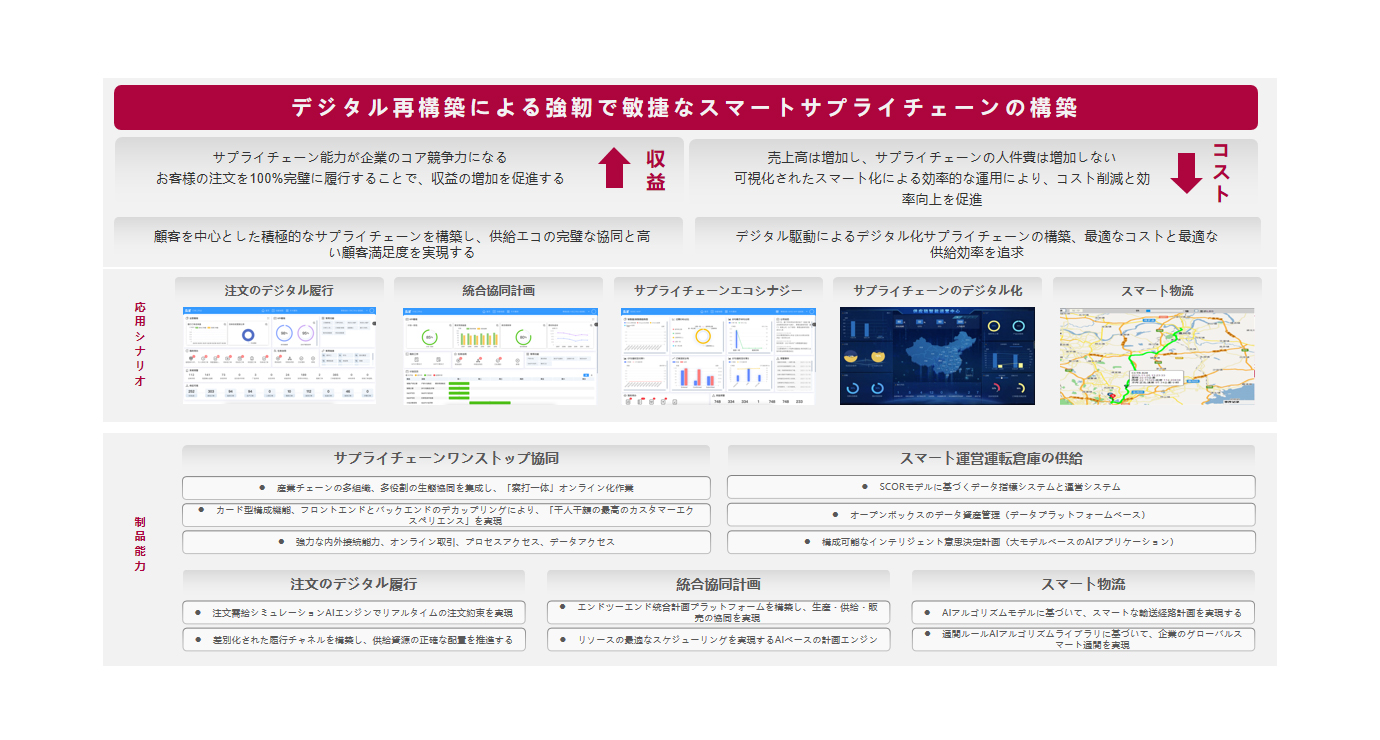Image resolution: width=1380 pixels, height=740 pixels.
Task: Open the スマート物流 route map thumbnail
Action: point(1157,355)
